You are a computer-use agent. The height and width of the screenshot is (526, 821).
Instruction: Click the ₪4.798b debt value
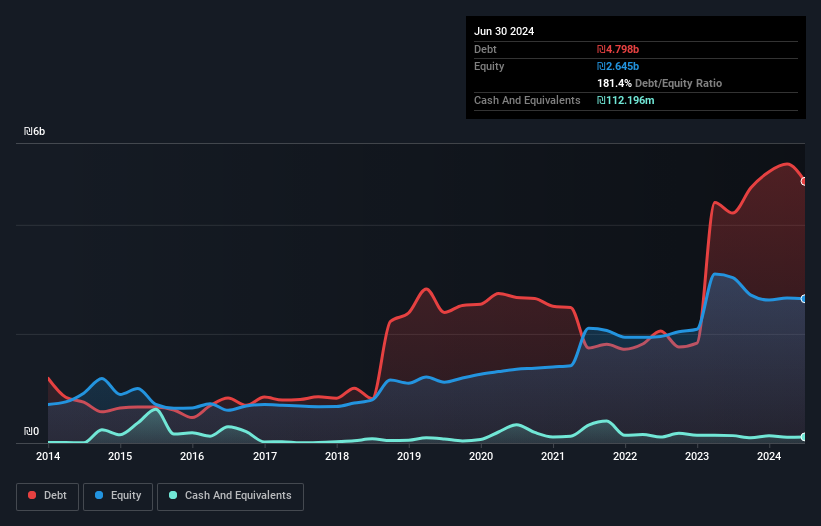point(618,49)
